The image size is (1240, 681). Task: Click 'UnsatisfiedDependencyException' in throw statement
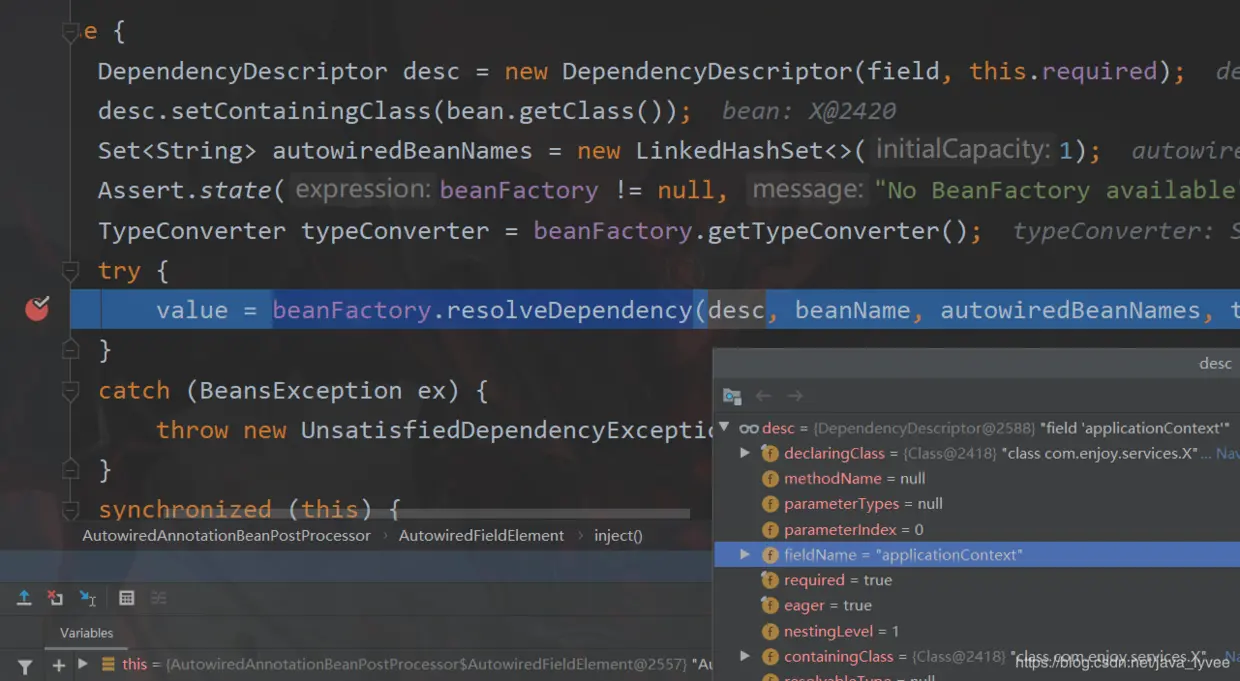(x=506, y=430)
